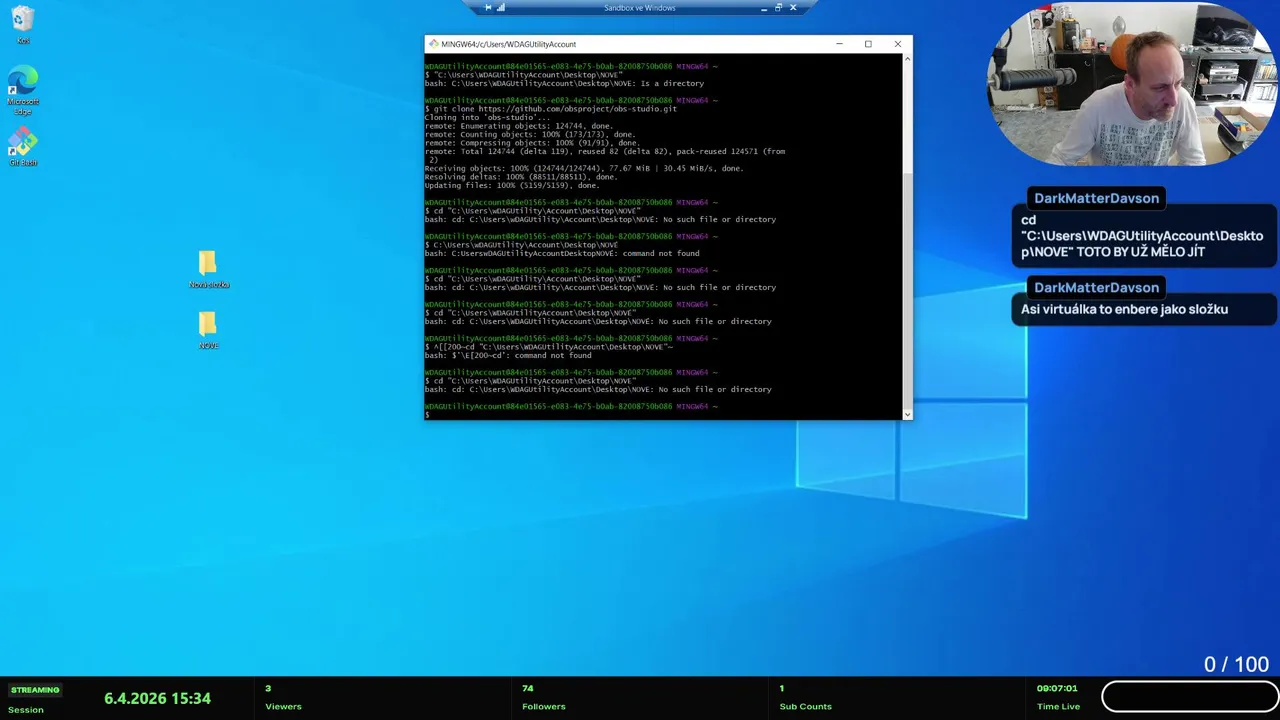
Task: Click the 'Resolving deltas: 100%' line
Action: 521,177
